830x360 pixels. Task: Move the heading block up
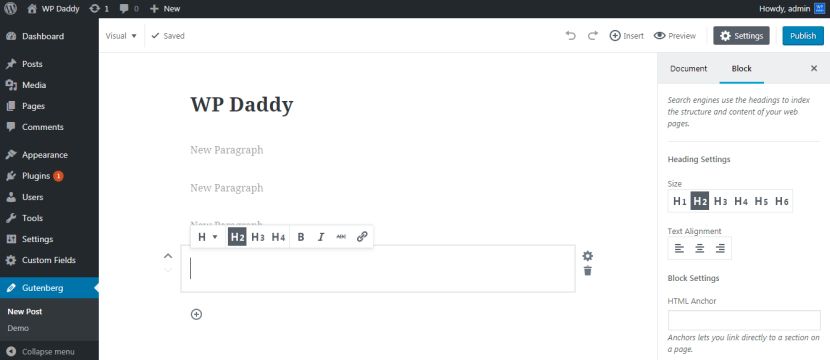(168, 256)
